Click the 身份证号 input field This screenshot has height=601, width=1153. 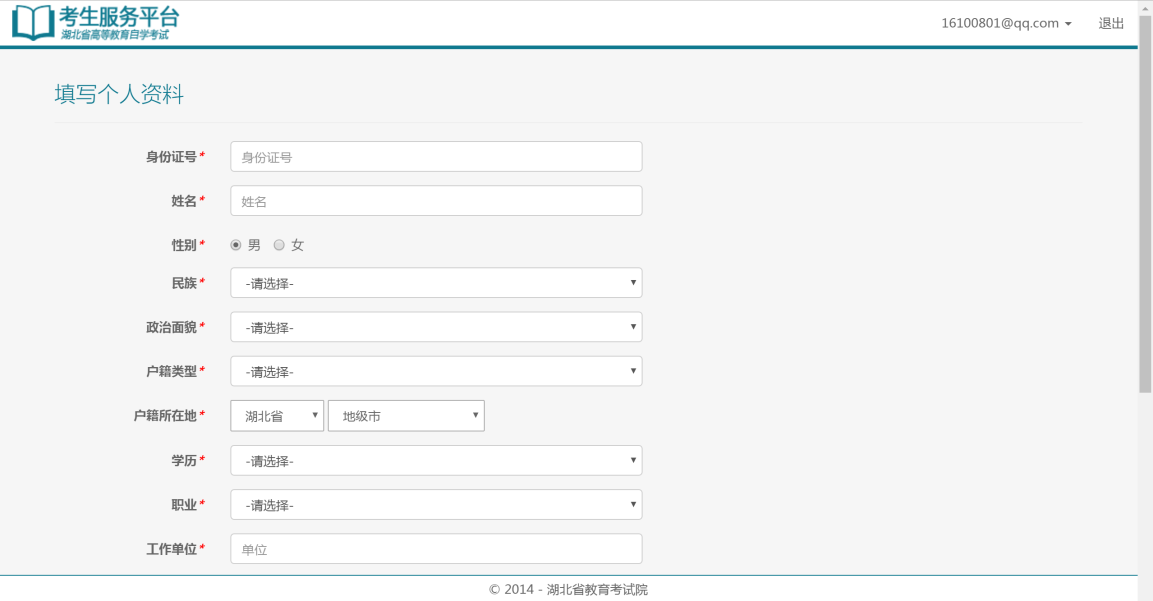click(436, 157)
